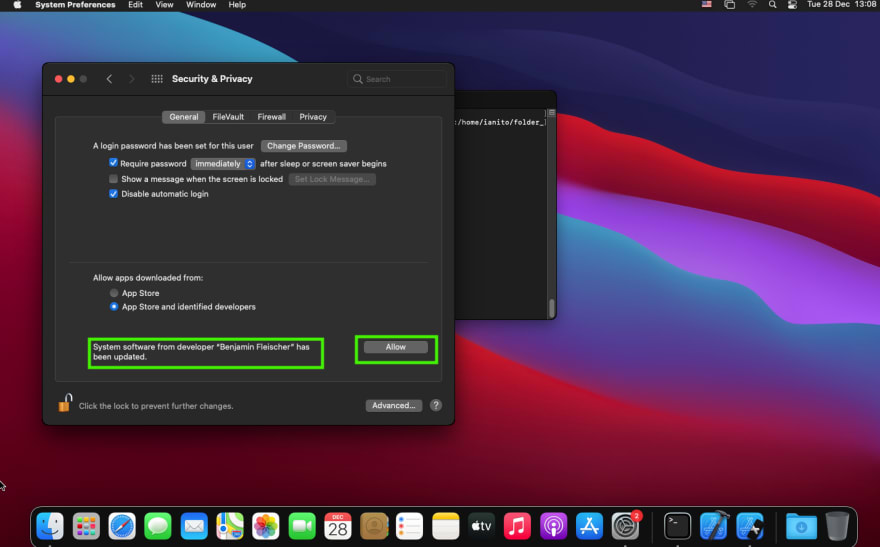Open Music from the dock

coord(517,526)
